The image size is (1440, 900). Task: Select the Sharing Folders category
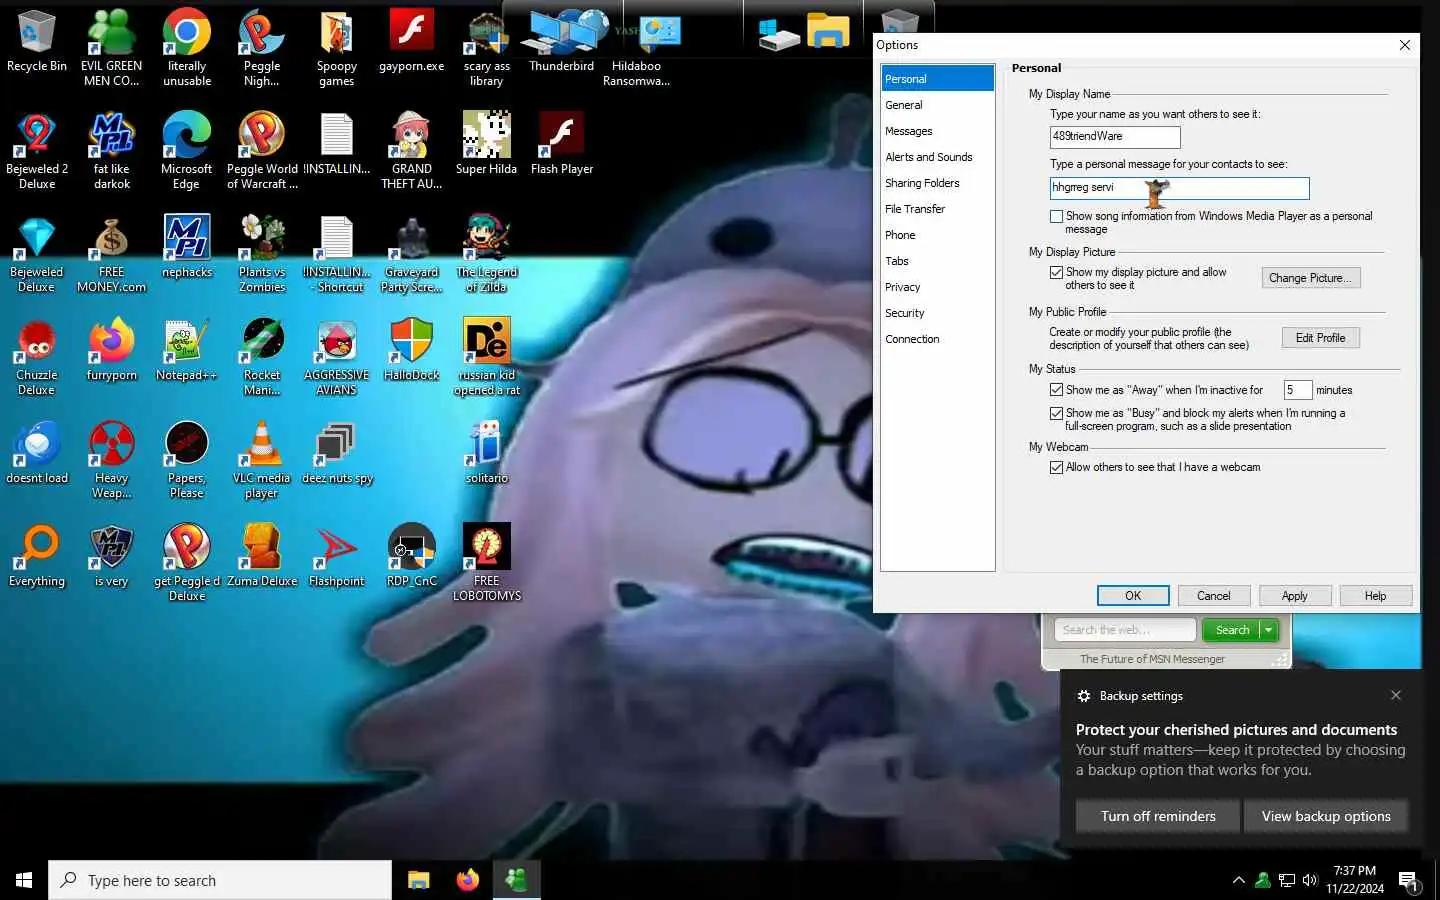(x=937, y=183)
